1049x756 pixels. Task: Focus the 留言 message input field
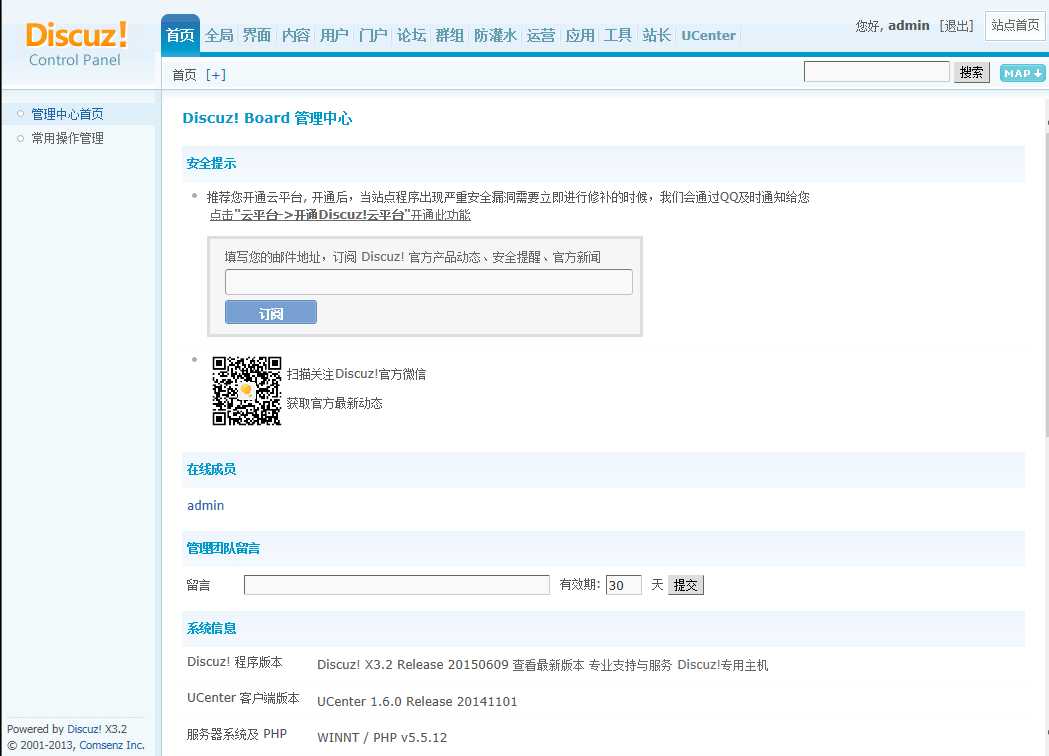(397, 585)
